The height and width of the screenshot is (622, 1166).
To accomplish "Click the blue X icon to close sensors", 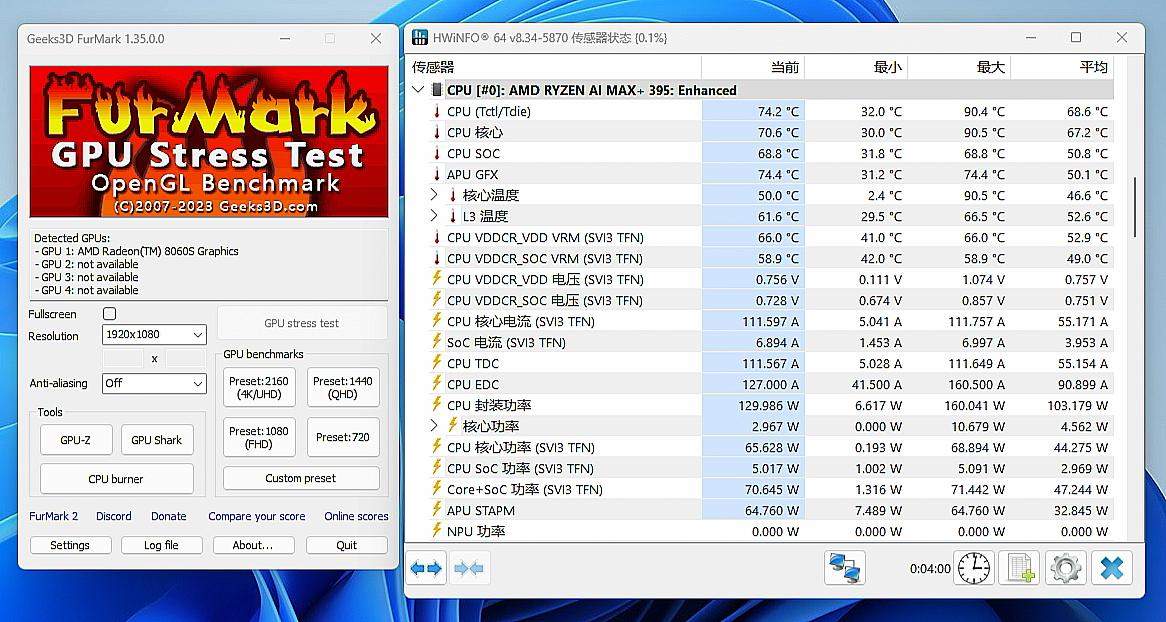I will pos(1112,567).
